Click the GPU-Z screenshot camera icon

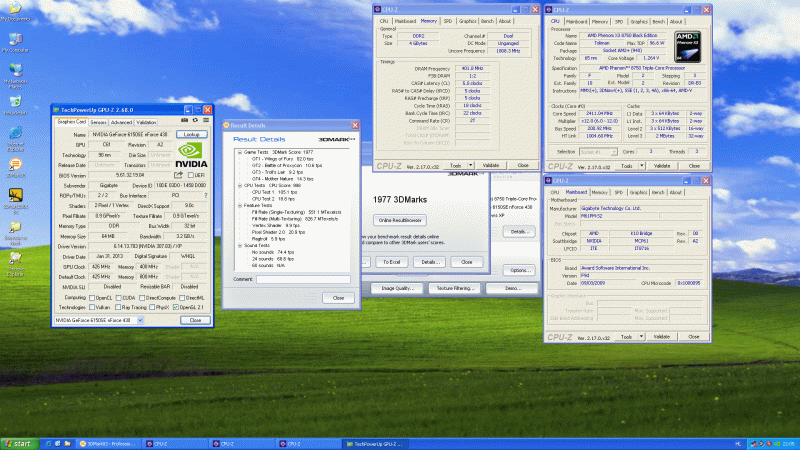click(x=185, y=120)
